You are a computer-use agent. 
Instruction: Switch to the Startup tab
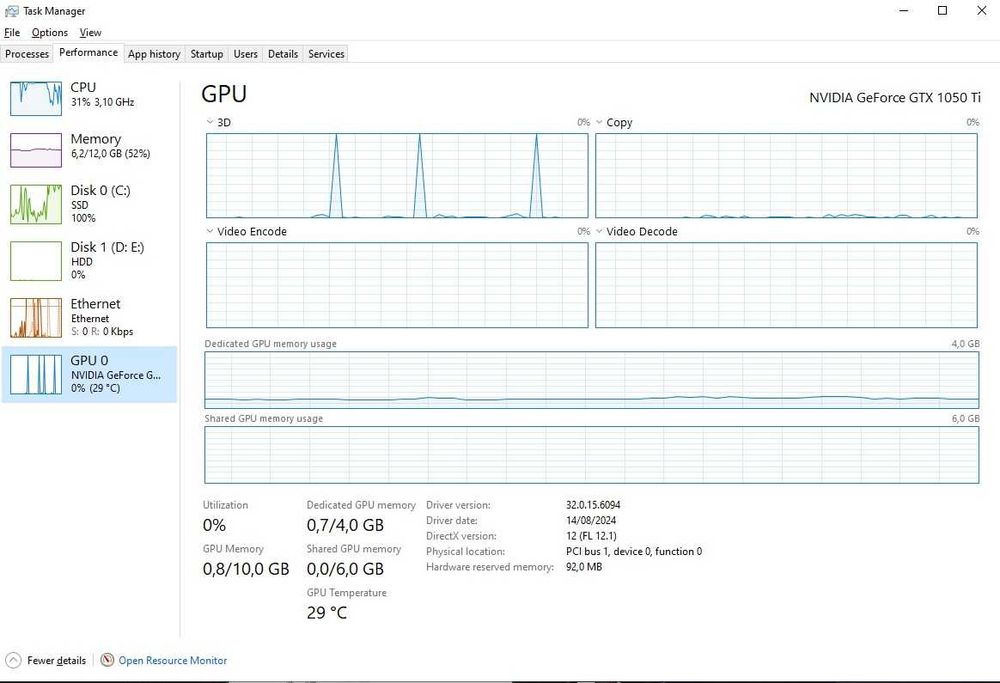(207, 54)
